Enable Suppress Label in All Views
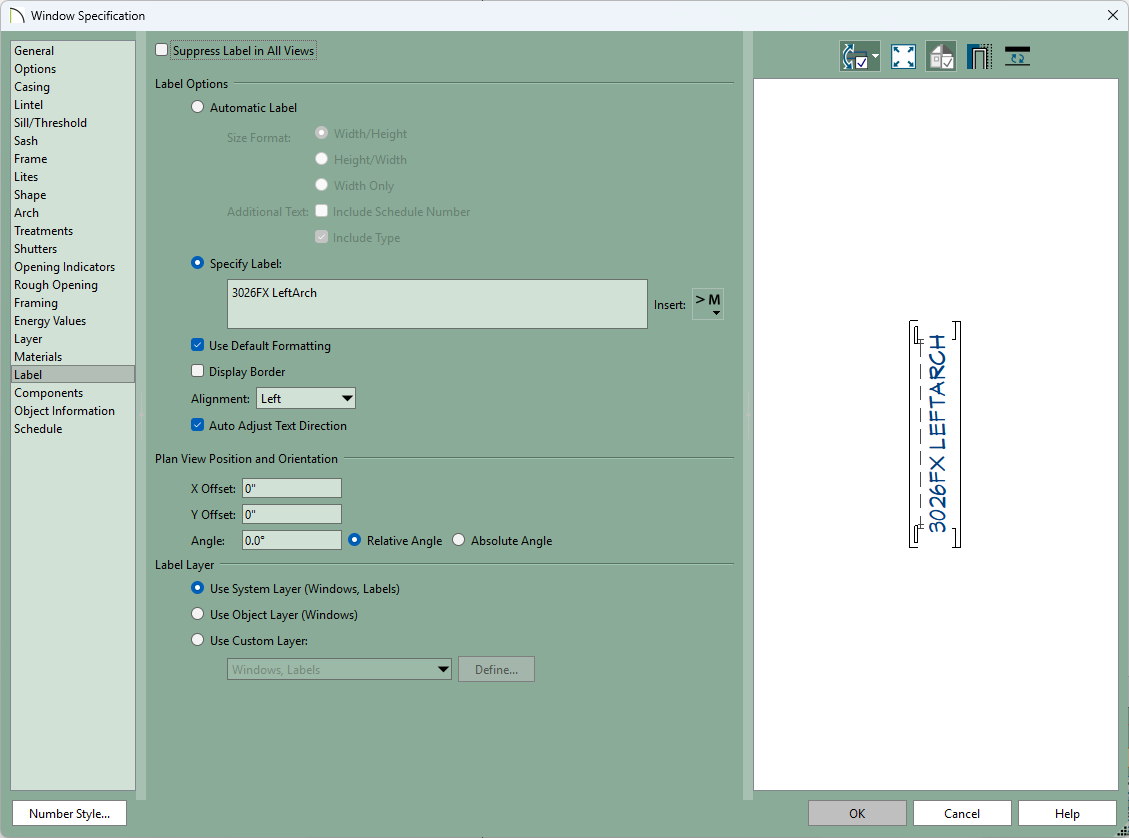This screenshot has width=1129, height=838. click(163, 50)
